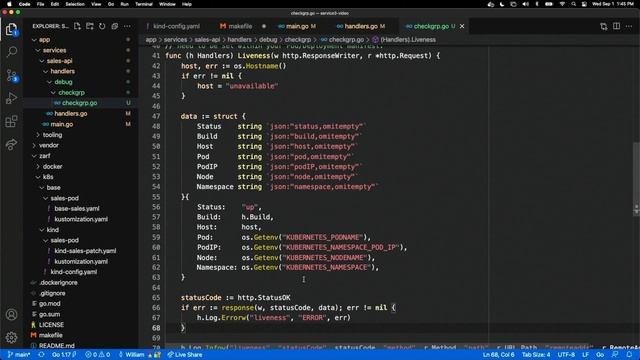
Task: Click line number 56 in the gutter
Action: coord(156,207)
